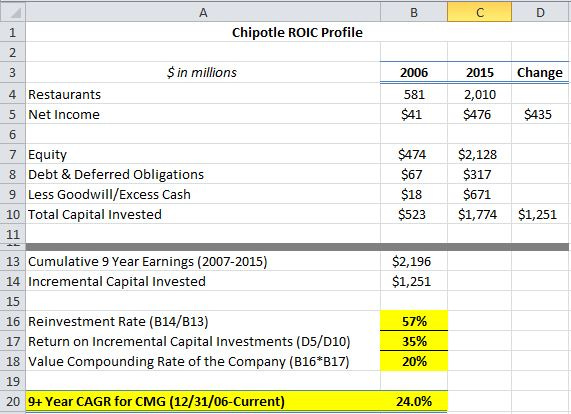Image resolution: width=571 pixels, height=414 pixels.
Task: Click the $1,251 cell in Change column
Action: (x=540, y=214)
